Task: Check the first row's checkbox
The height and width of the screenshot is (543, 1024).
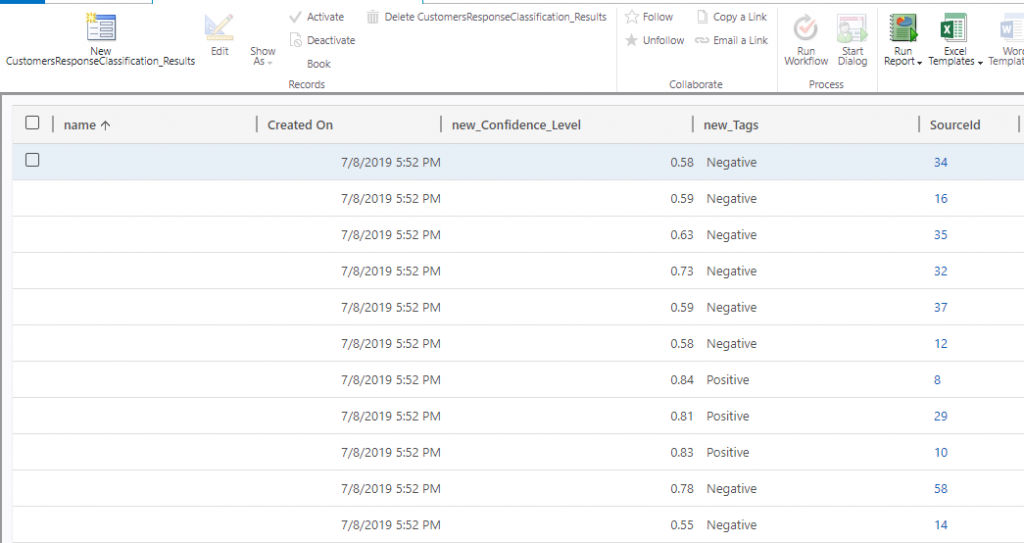Action: click(32, 160)
